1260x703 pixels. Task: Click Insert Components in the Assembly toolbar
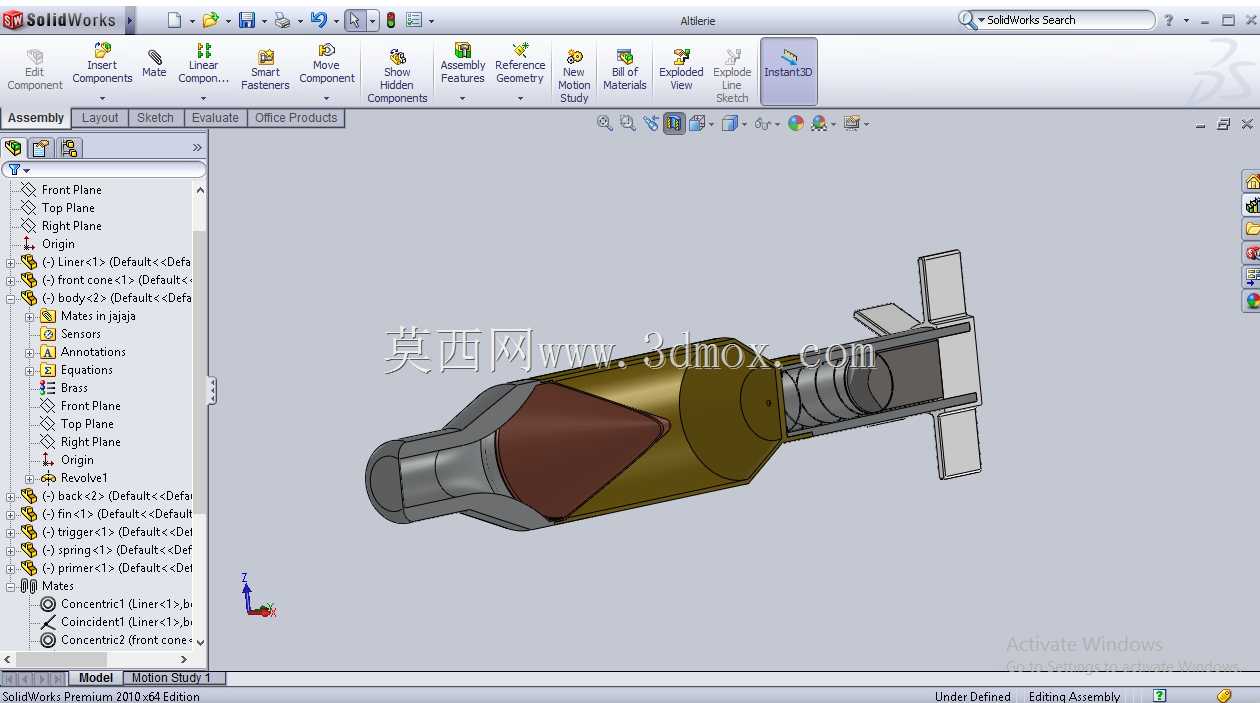[102, 65]
